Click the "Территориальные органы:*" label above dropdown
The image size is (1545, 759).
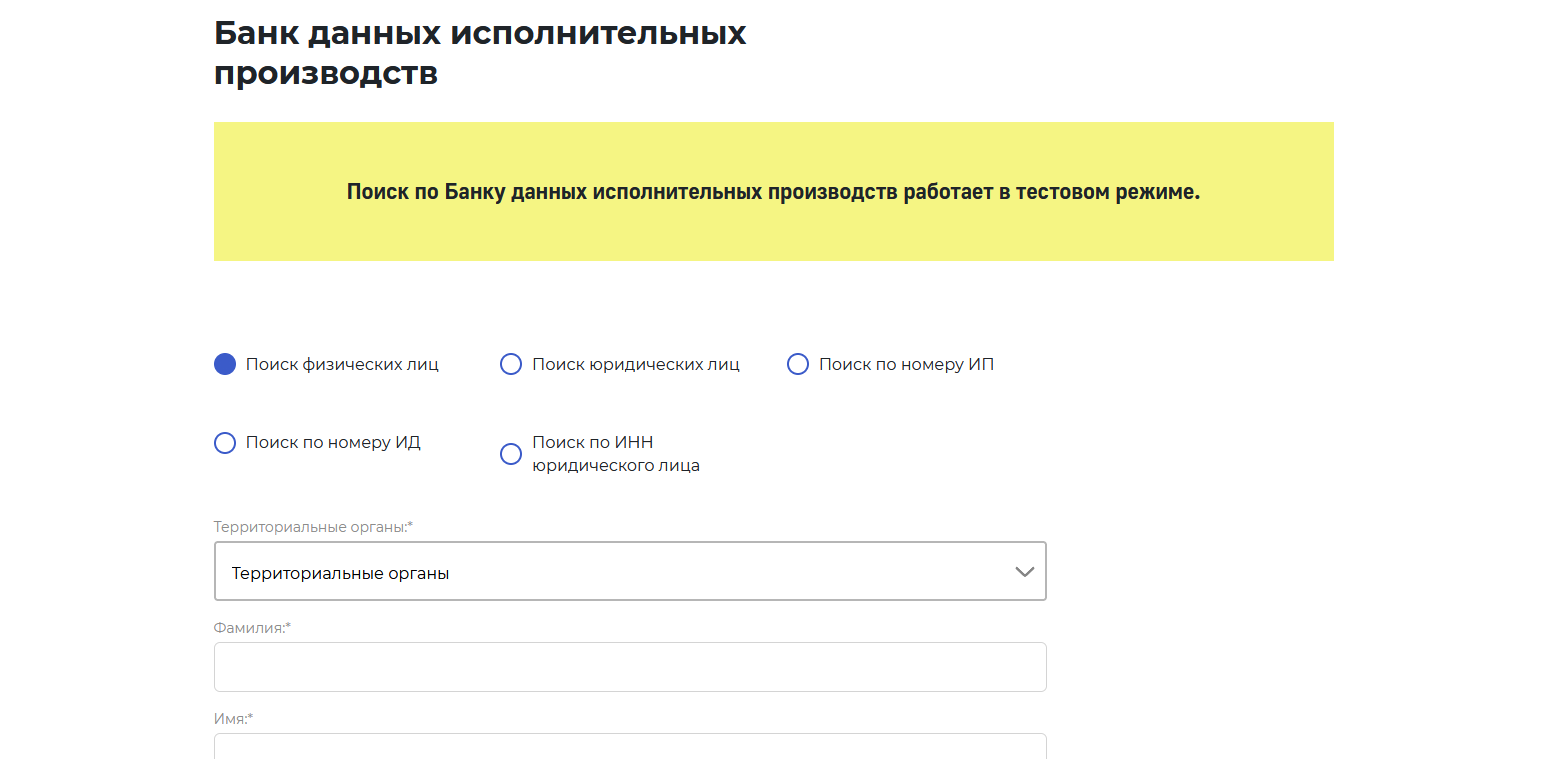pyautogui.click(x=313, y=526)
